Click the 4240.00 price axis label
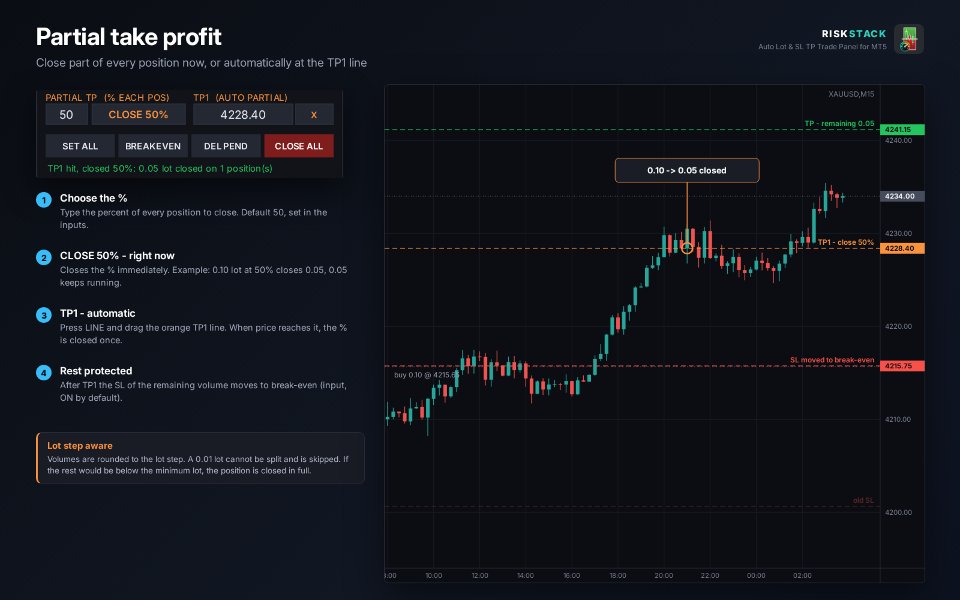This screenshot has width=960, height=600. coord(898,141)
